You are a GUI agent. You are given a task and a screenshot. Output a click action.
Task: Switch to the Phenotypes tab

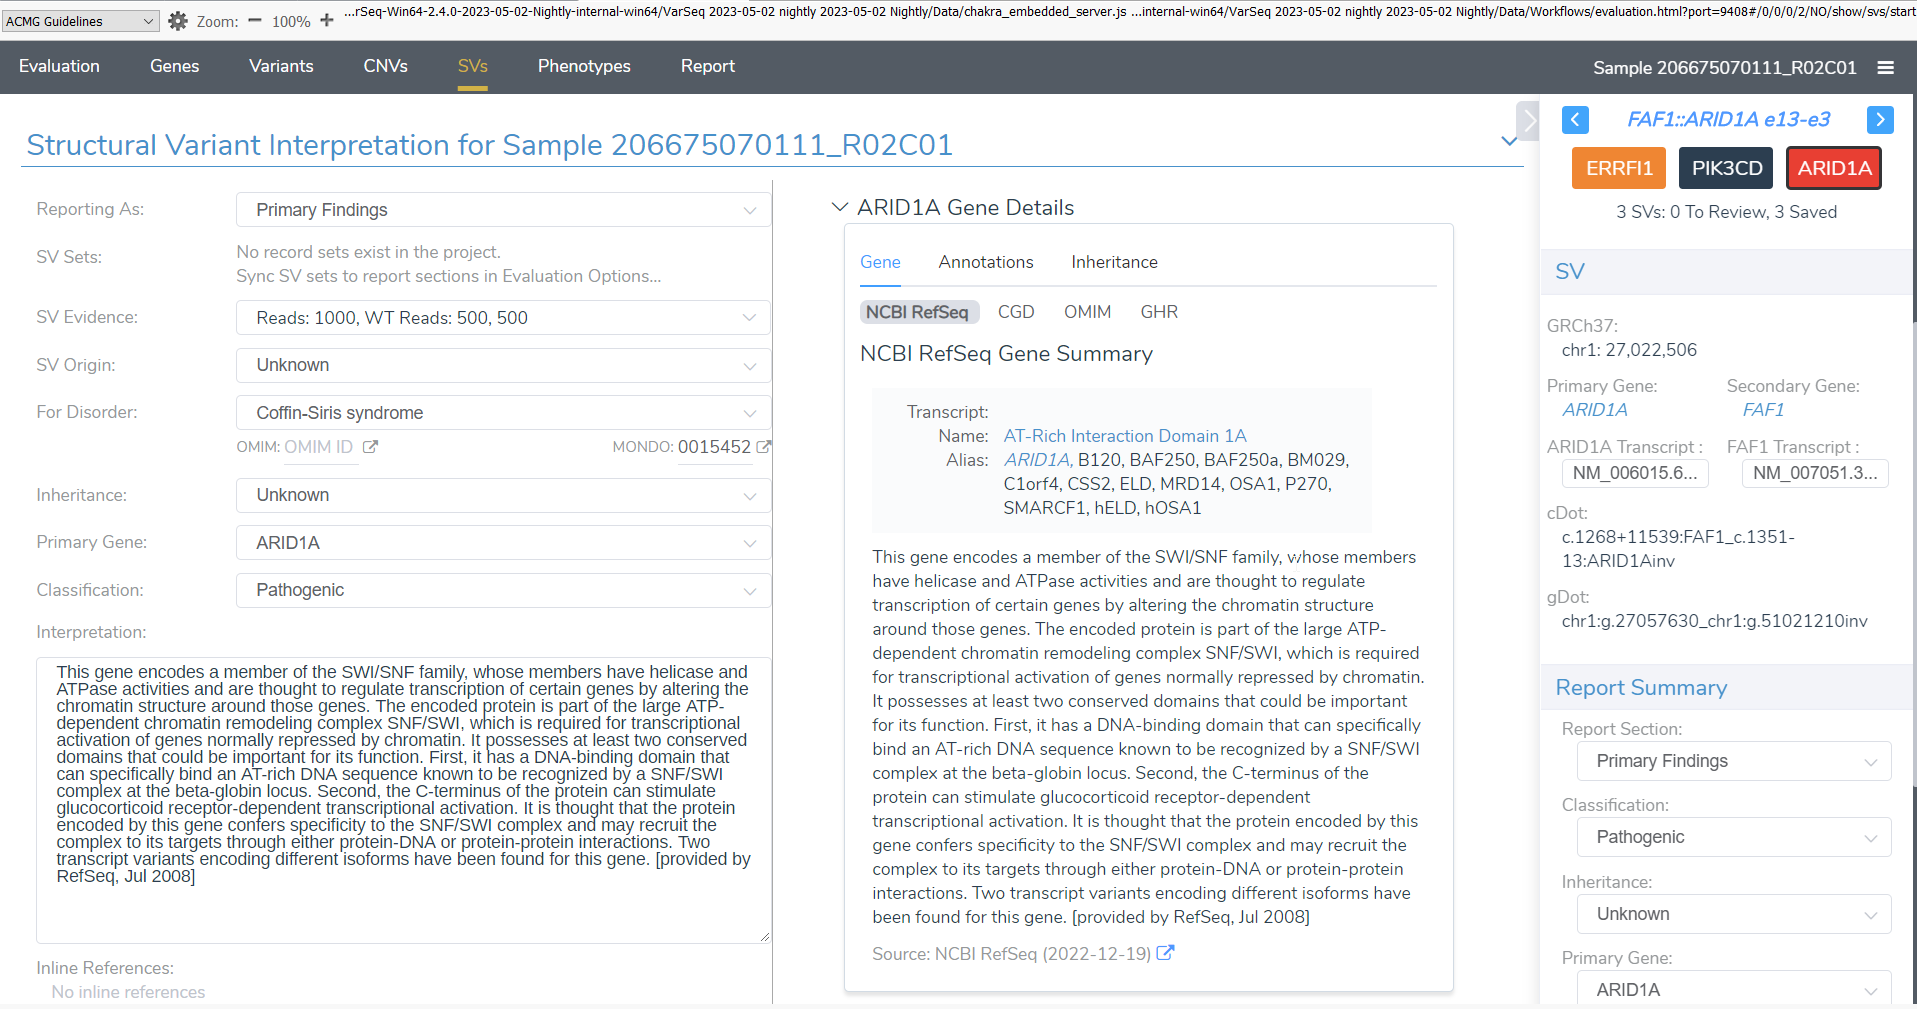[x=584, y=66]
